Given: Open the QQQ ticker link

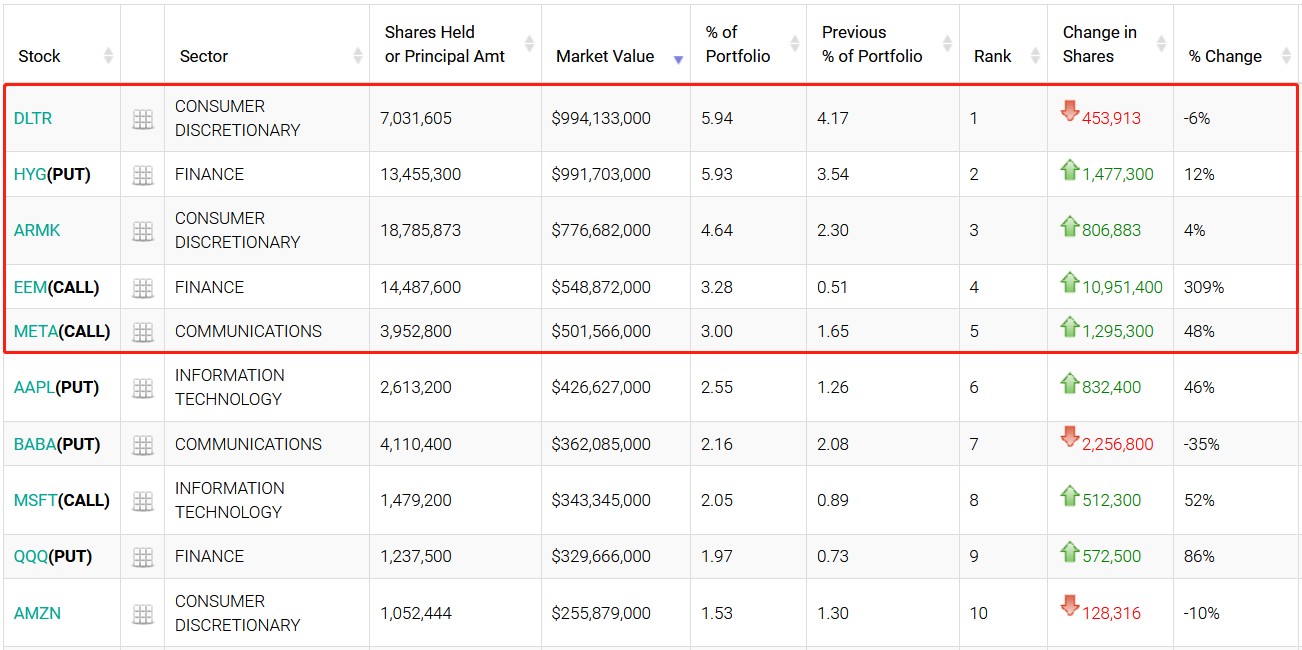Looking at the screenshot, I should click(31, 556).
